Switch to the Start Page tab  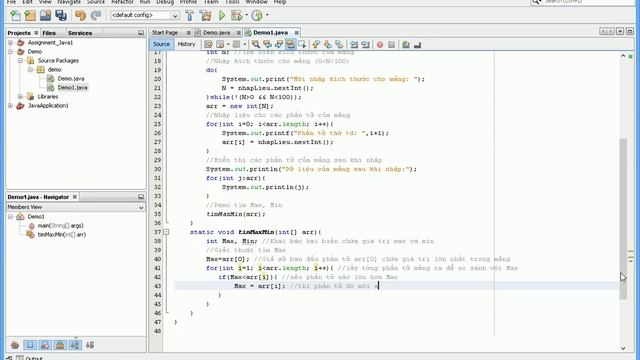(x=165, y=32)
